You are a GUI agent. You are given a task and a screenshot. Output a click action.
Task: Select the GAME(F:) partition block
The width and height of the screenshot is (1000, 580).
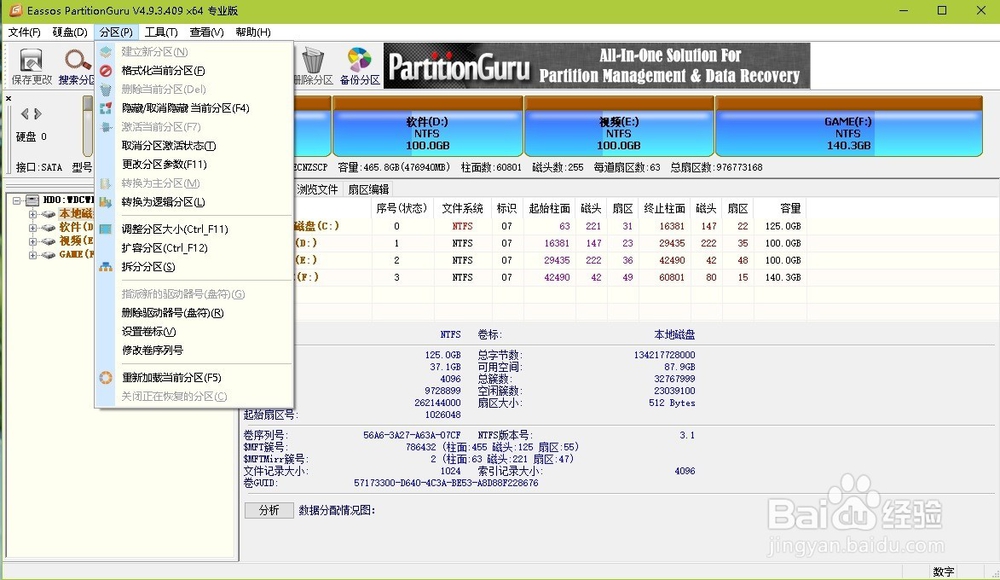848,126
